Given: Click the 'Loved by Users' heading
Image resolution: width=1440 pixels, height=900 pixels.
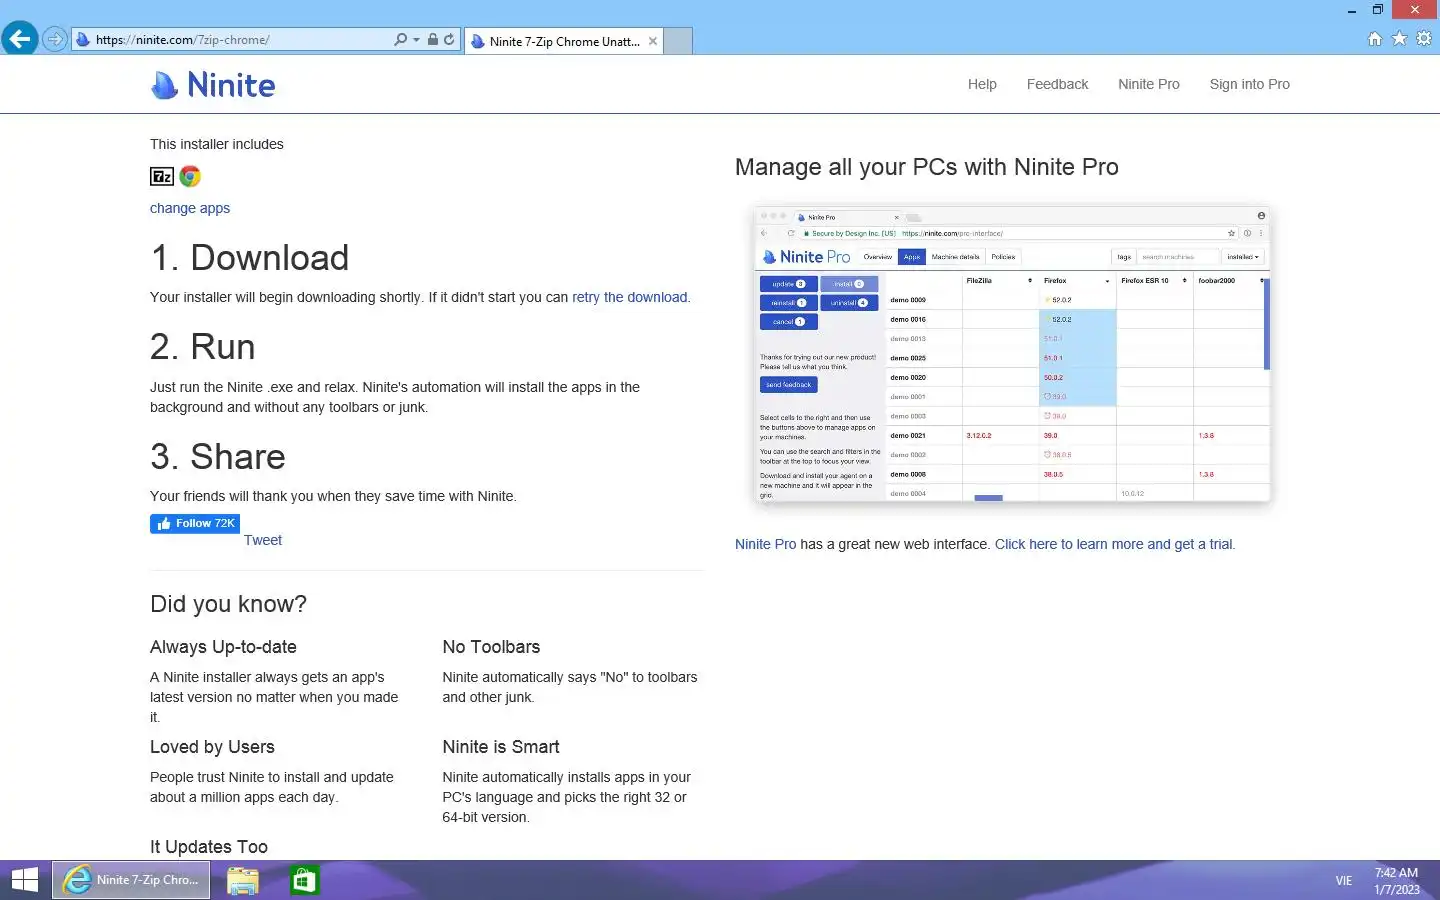Looking at the screenshot, I should point(212,747).
